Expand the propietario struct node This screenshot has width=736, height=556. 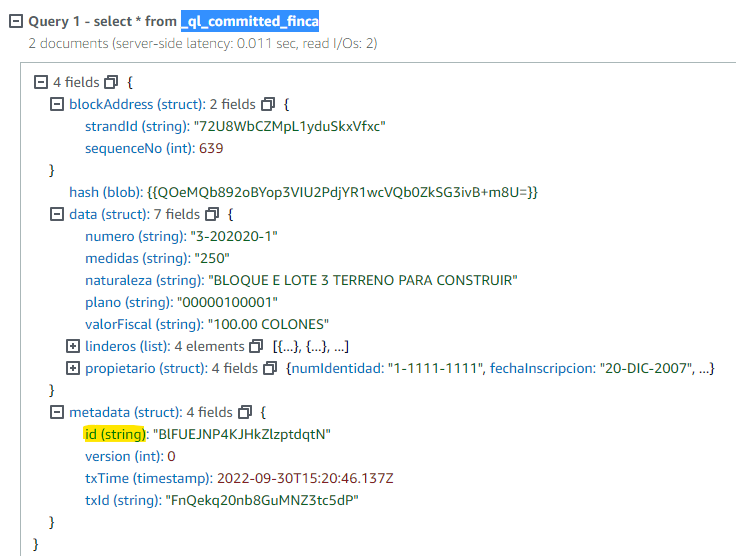pyautogui.click(x=73, y=368)
